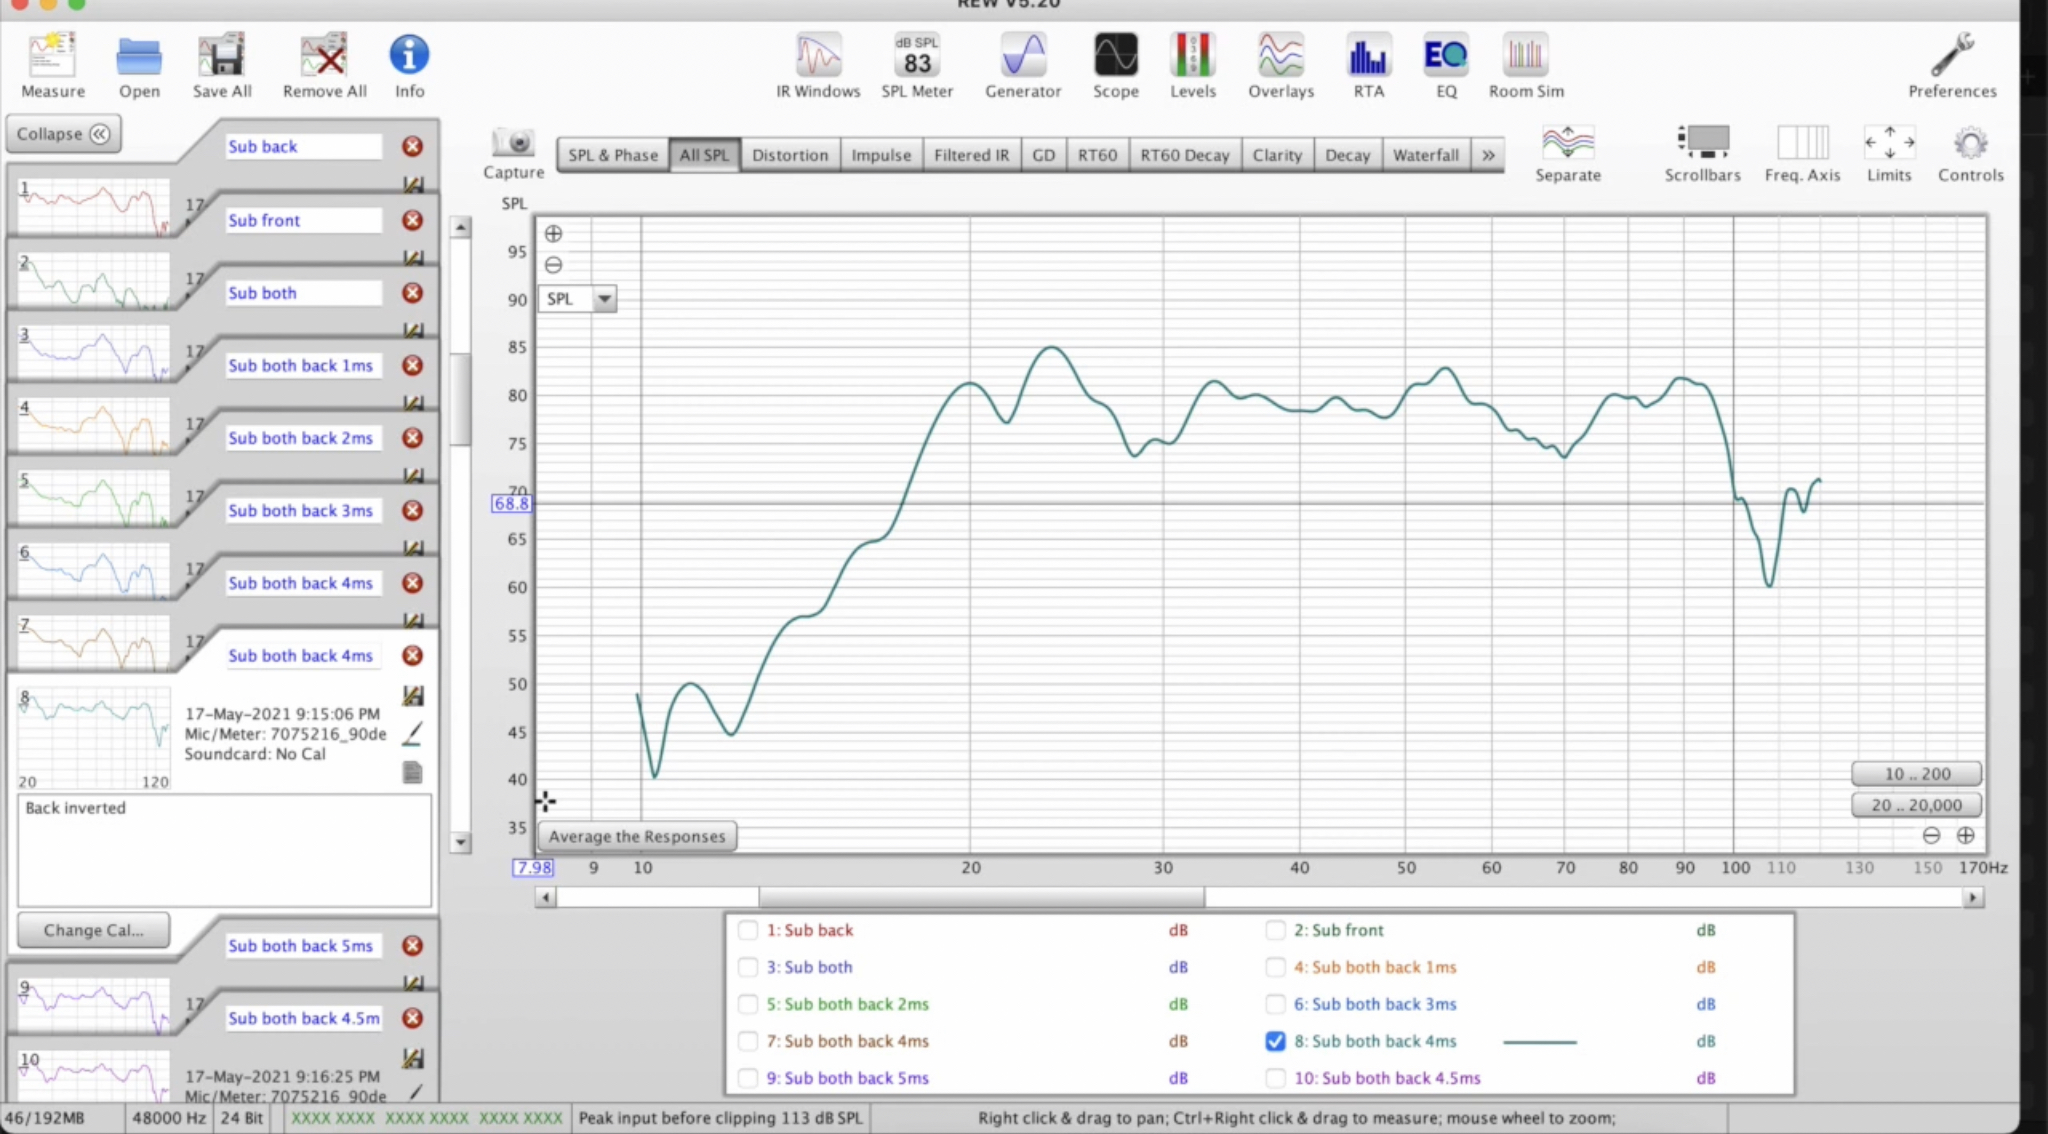Image resolution: width=2048 pixels, height=1134 pixels.
Task: Click the Save All icon
Action: coord(222,65)
